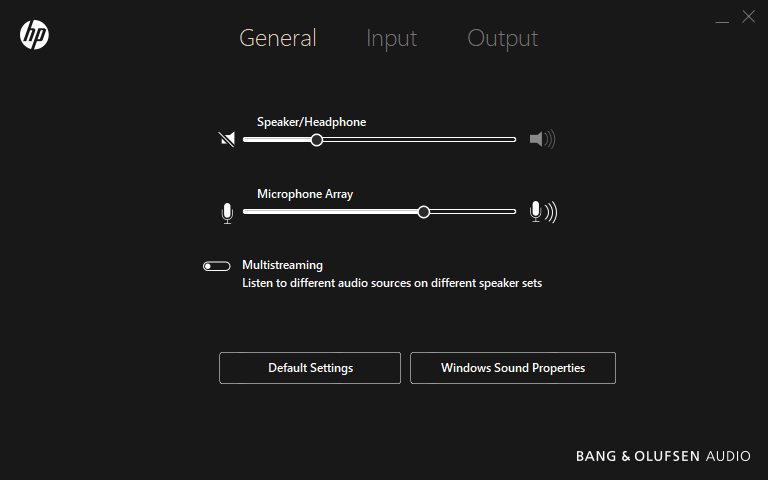Click the loud speaker maximum volume icon
This screenshot has height=480, width=768.
point(543,139)
